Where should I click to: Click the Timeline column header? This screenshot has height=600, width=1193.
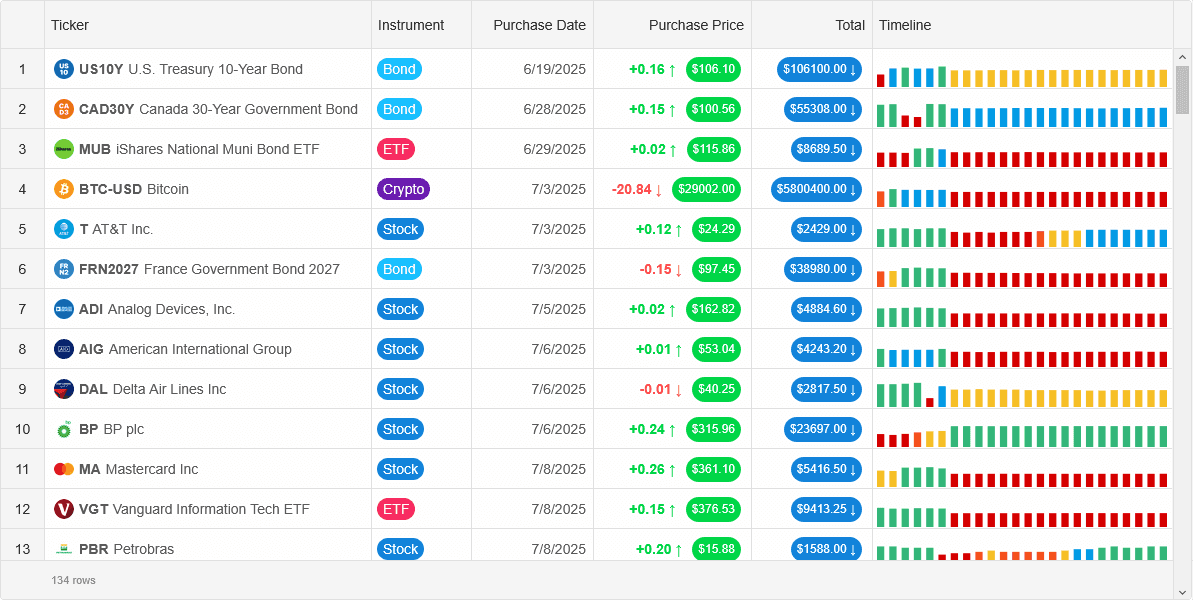(x=1023, y=25)
